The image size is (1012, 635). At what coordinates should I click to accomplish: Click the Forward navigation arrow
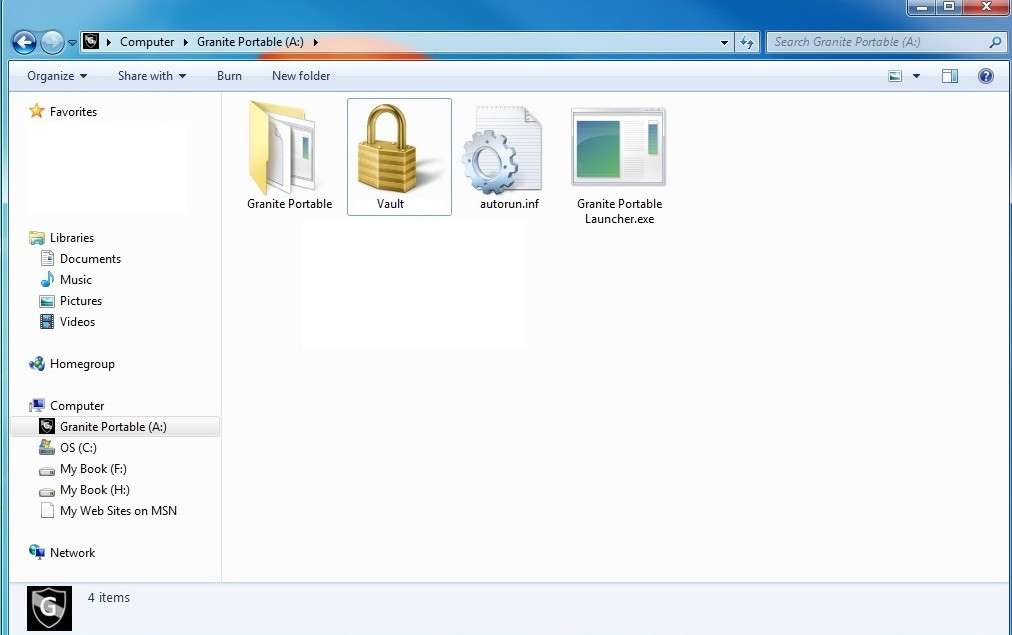(x=52, y=43)
